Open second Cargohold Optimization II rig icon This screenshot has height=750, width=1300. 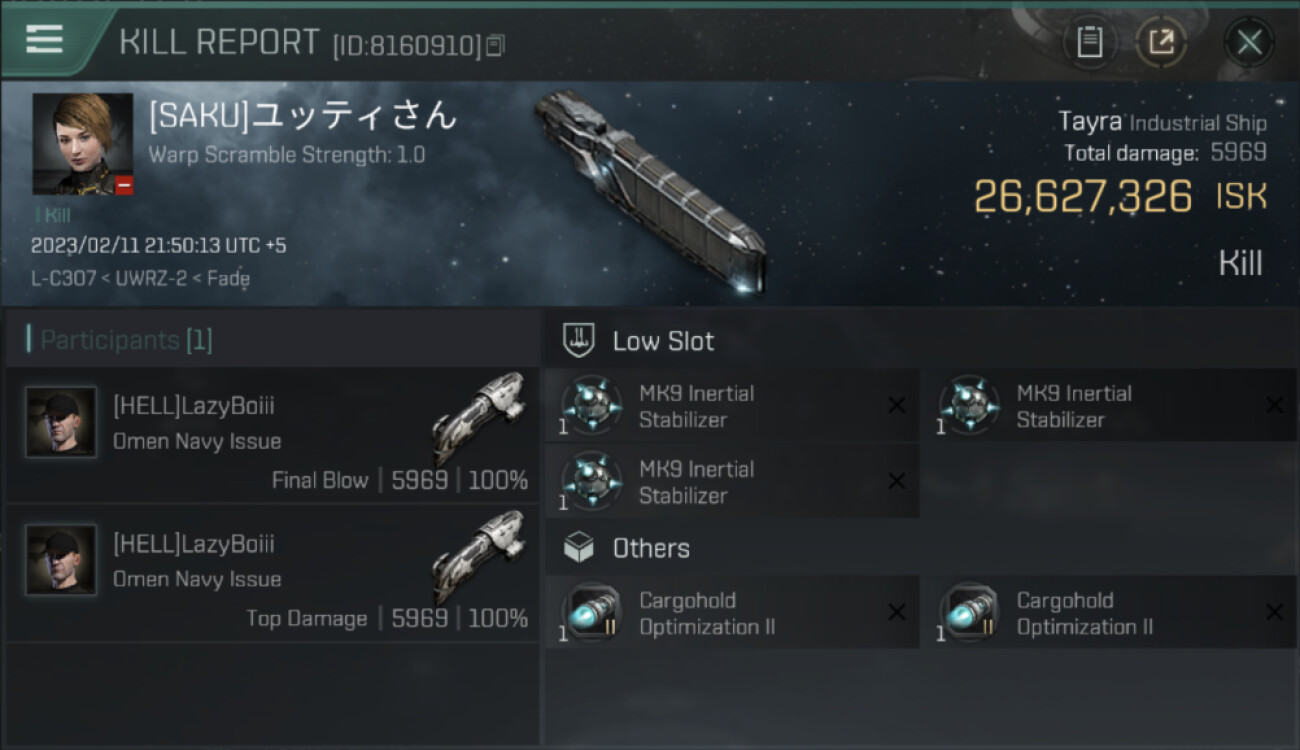(968, 612)
